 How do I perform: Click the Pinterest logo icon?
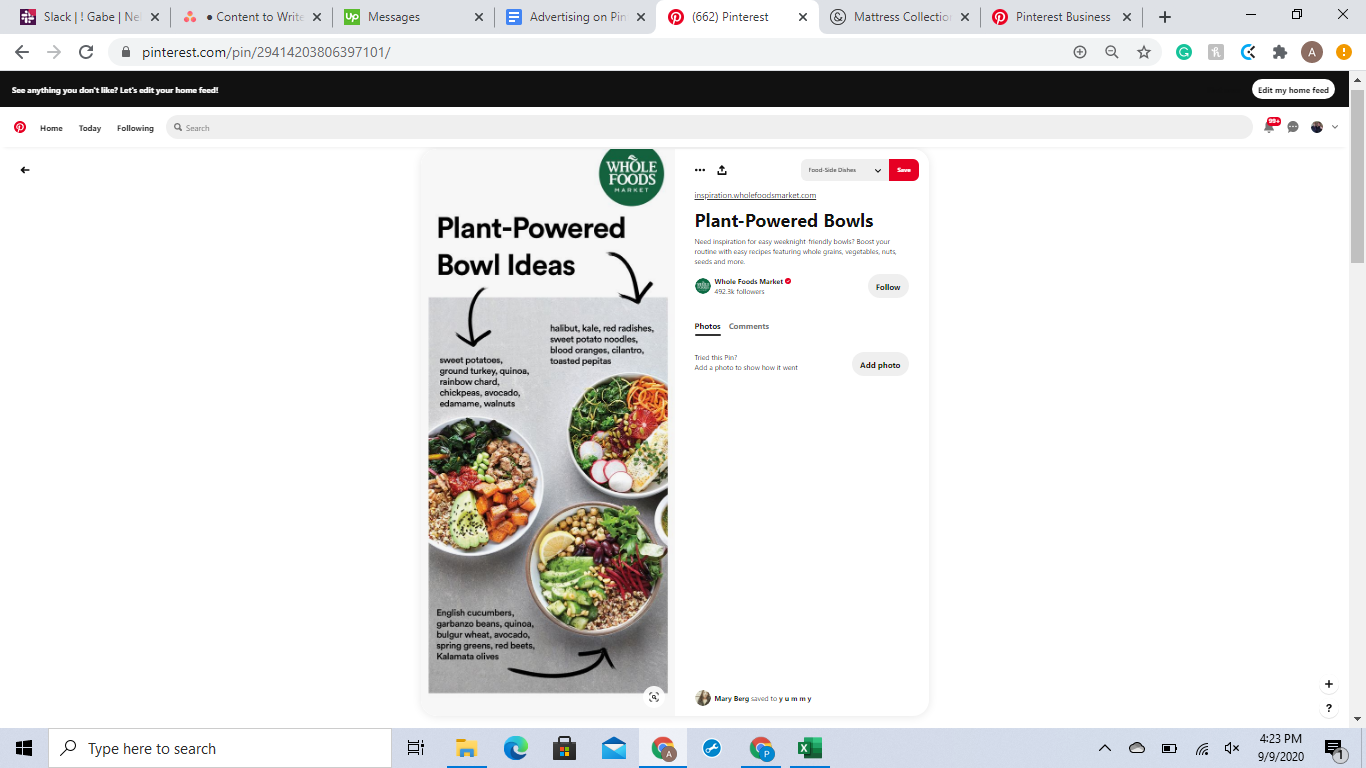pyautogui.click(x=20, y=128)
